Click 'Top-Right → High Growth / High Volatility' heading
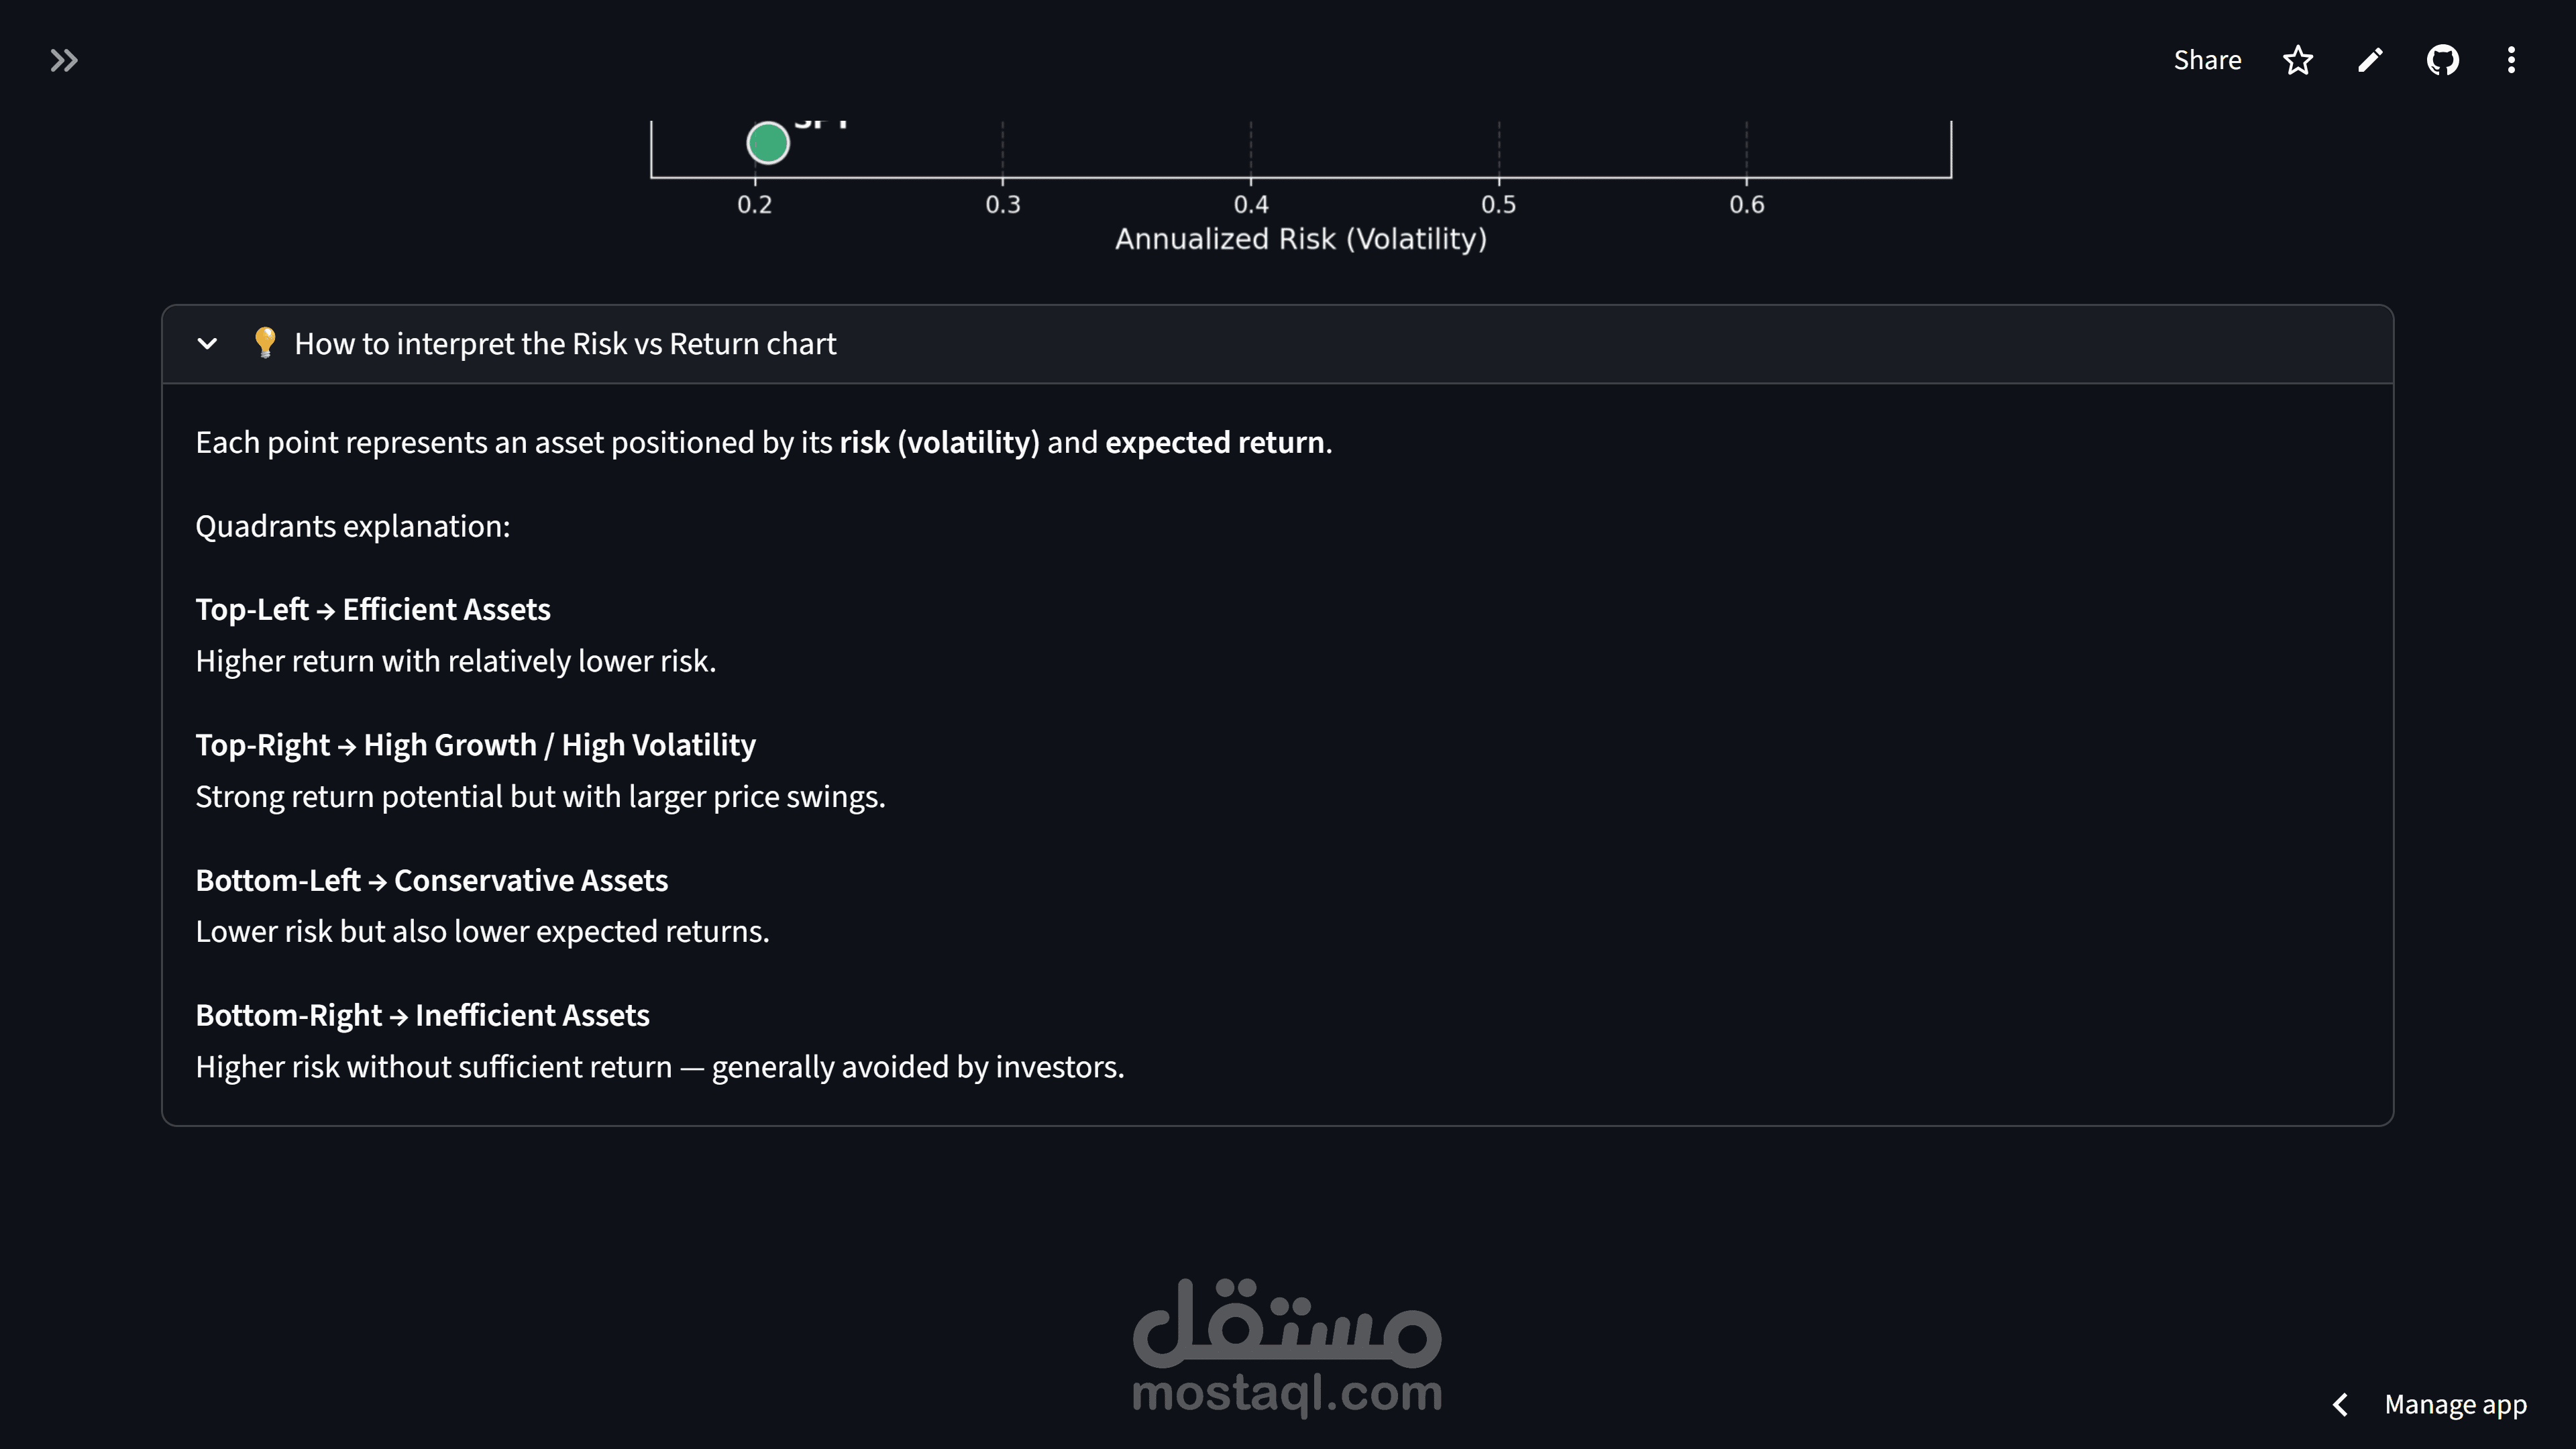 475,744
